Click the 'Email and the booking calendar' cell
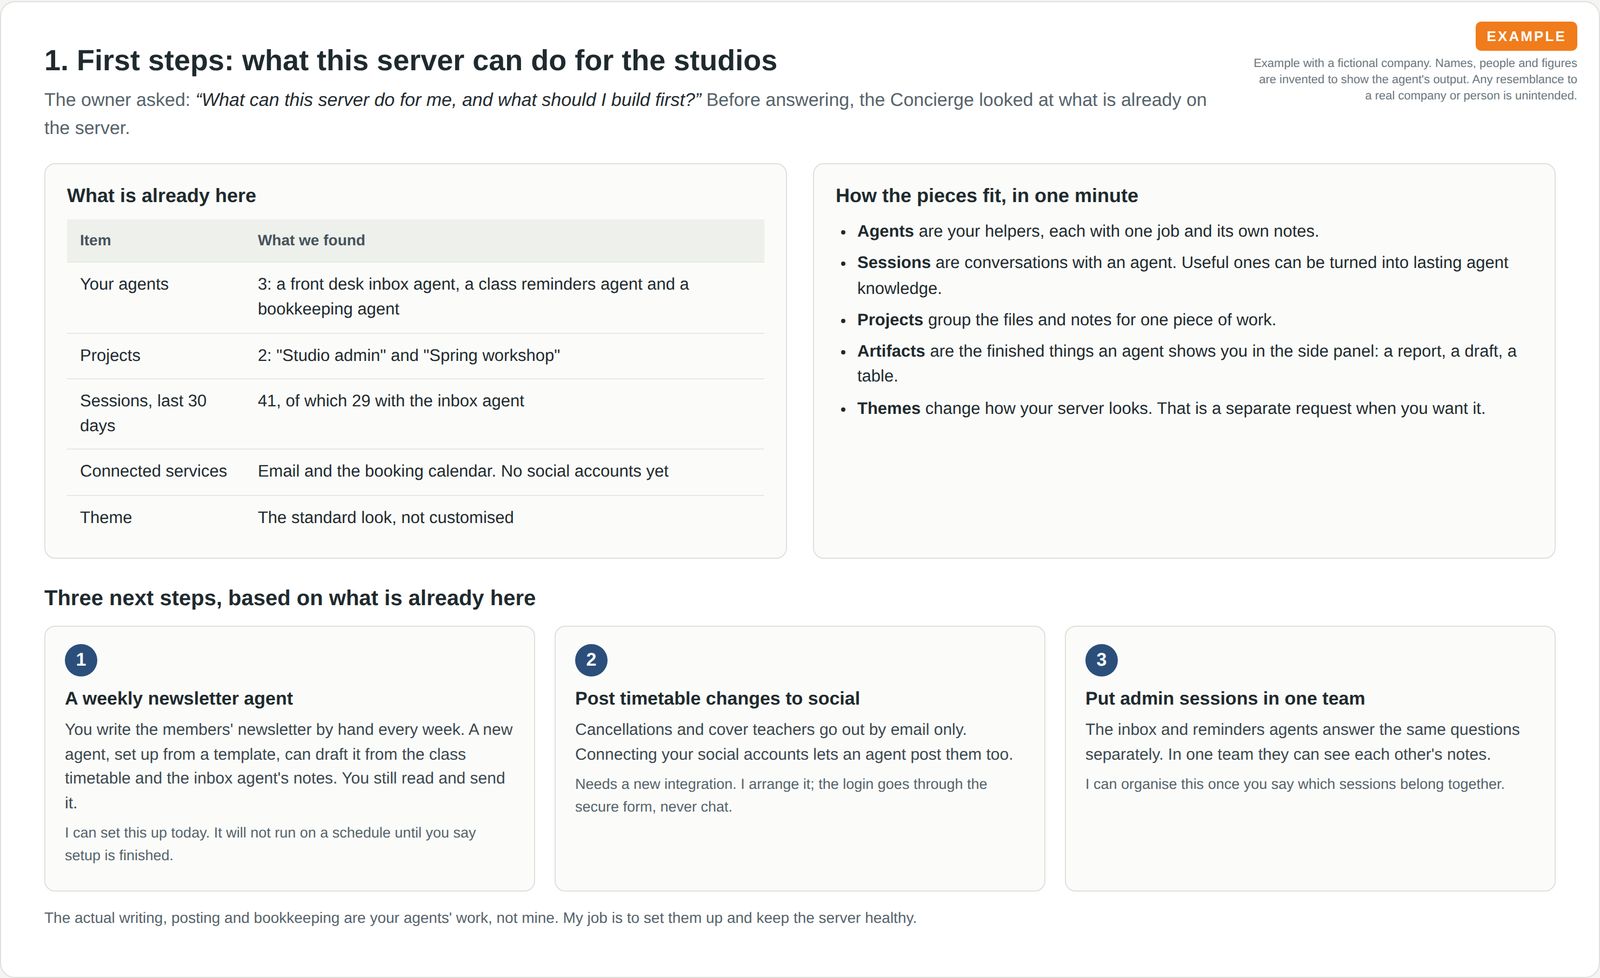This screenshot has width=1600, height=978. point(463,471)
